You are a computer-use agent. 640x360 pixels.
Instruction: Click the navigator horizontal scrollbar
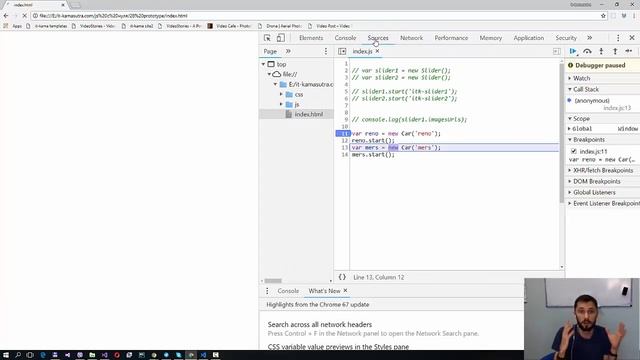tap(273, 281)
